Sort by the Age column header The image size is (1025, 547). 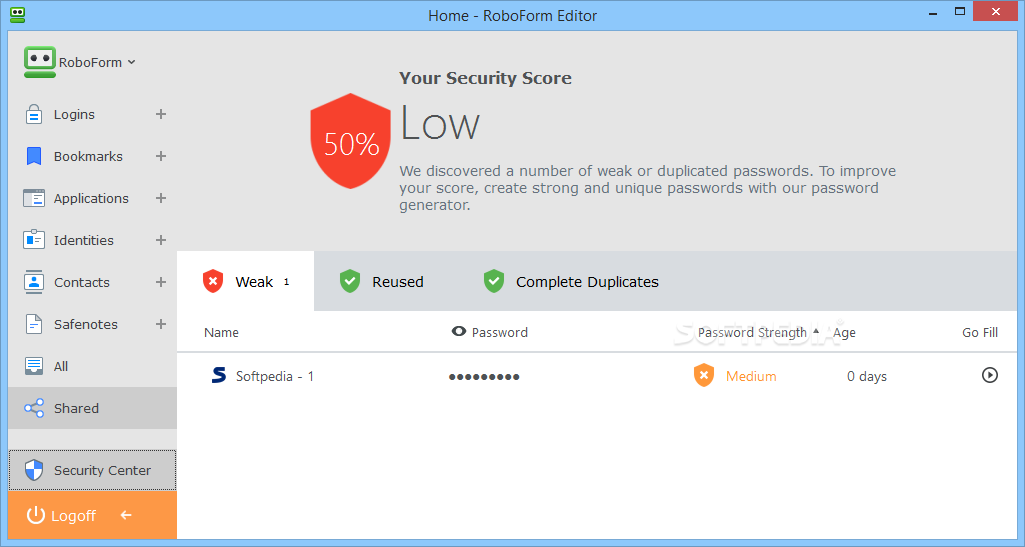click(x=844, y=333)
